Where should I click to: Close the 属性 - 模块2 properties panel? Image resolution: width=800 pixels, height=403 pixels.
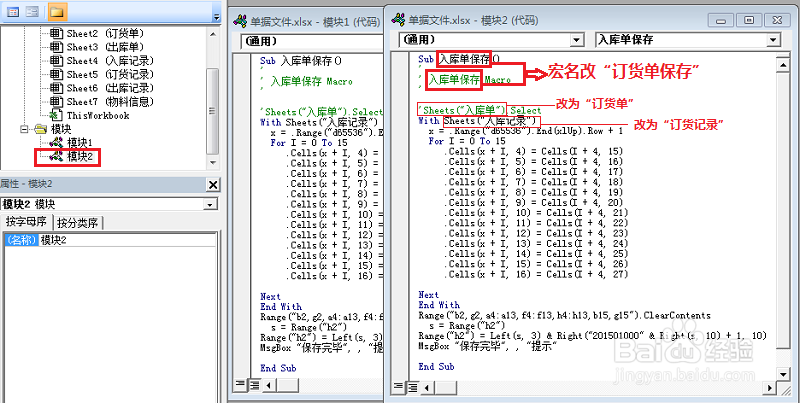(x=214, y=185)
